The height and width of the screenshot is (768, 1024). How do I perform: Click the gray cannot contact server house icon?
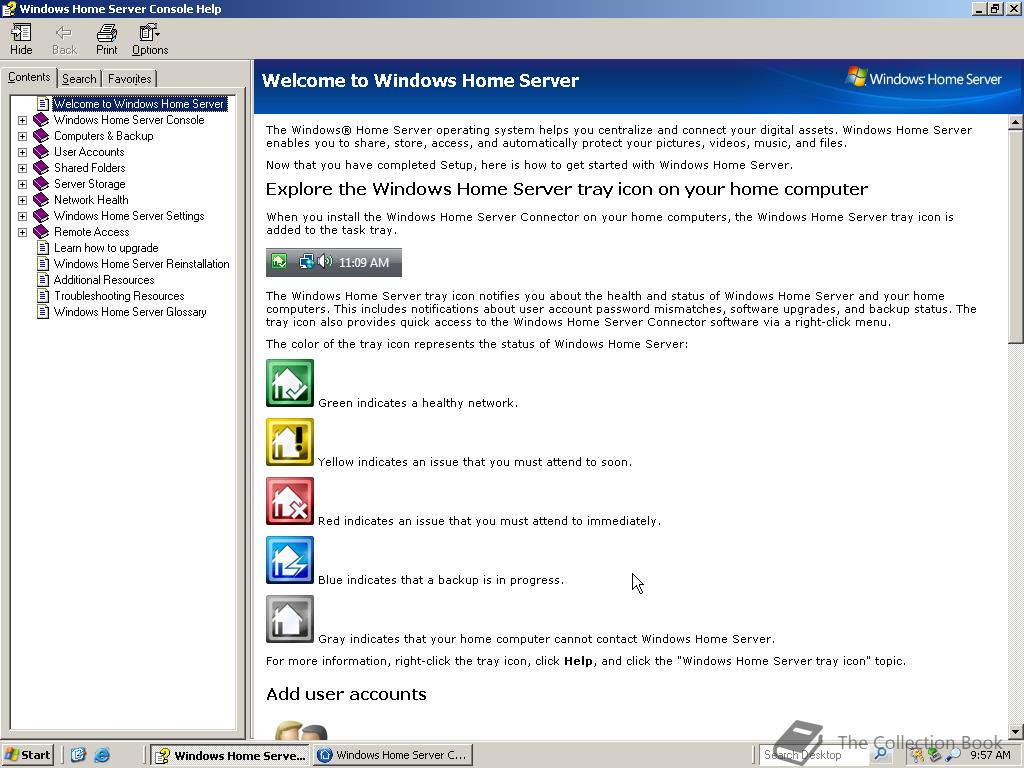[x=290, y=619]
